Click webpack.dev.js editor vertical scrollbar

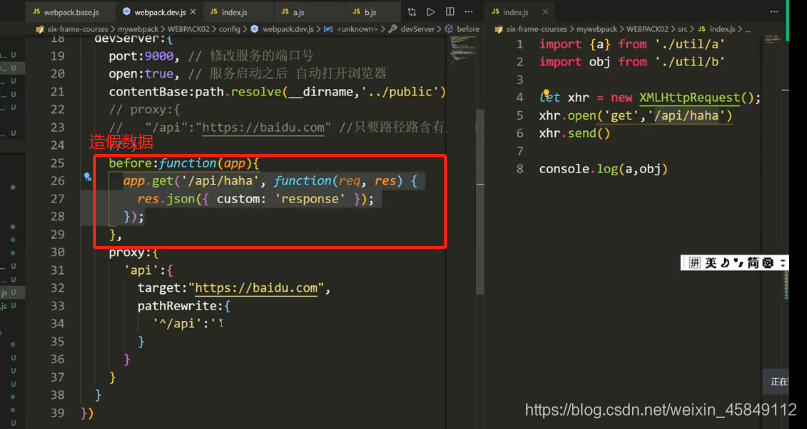click(481, 201)
